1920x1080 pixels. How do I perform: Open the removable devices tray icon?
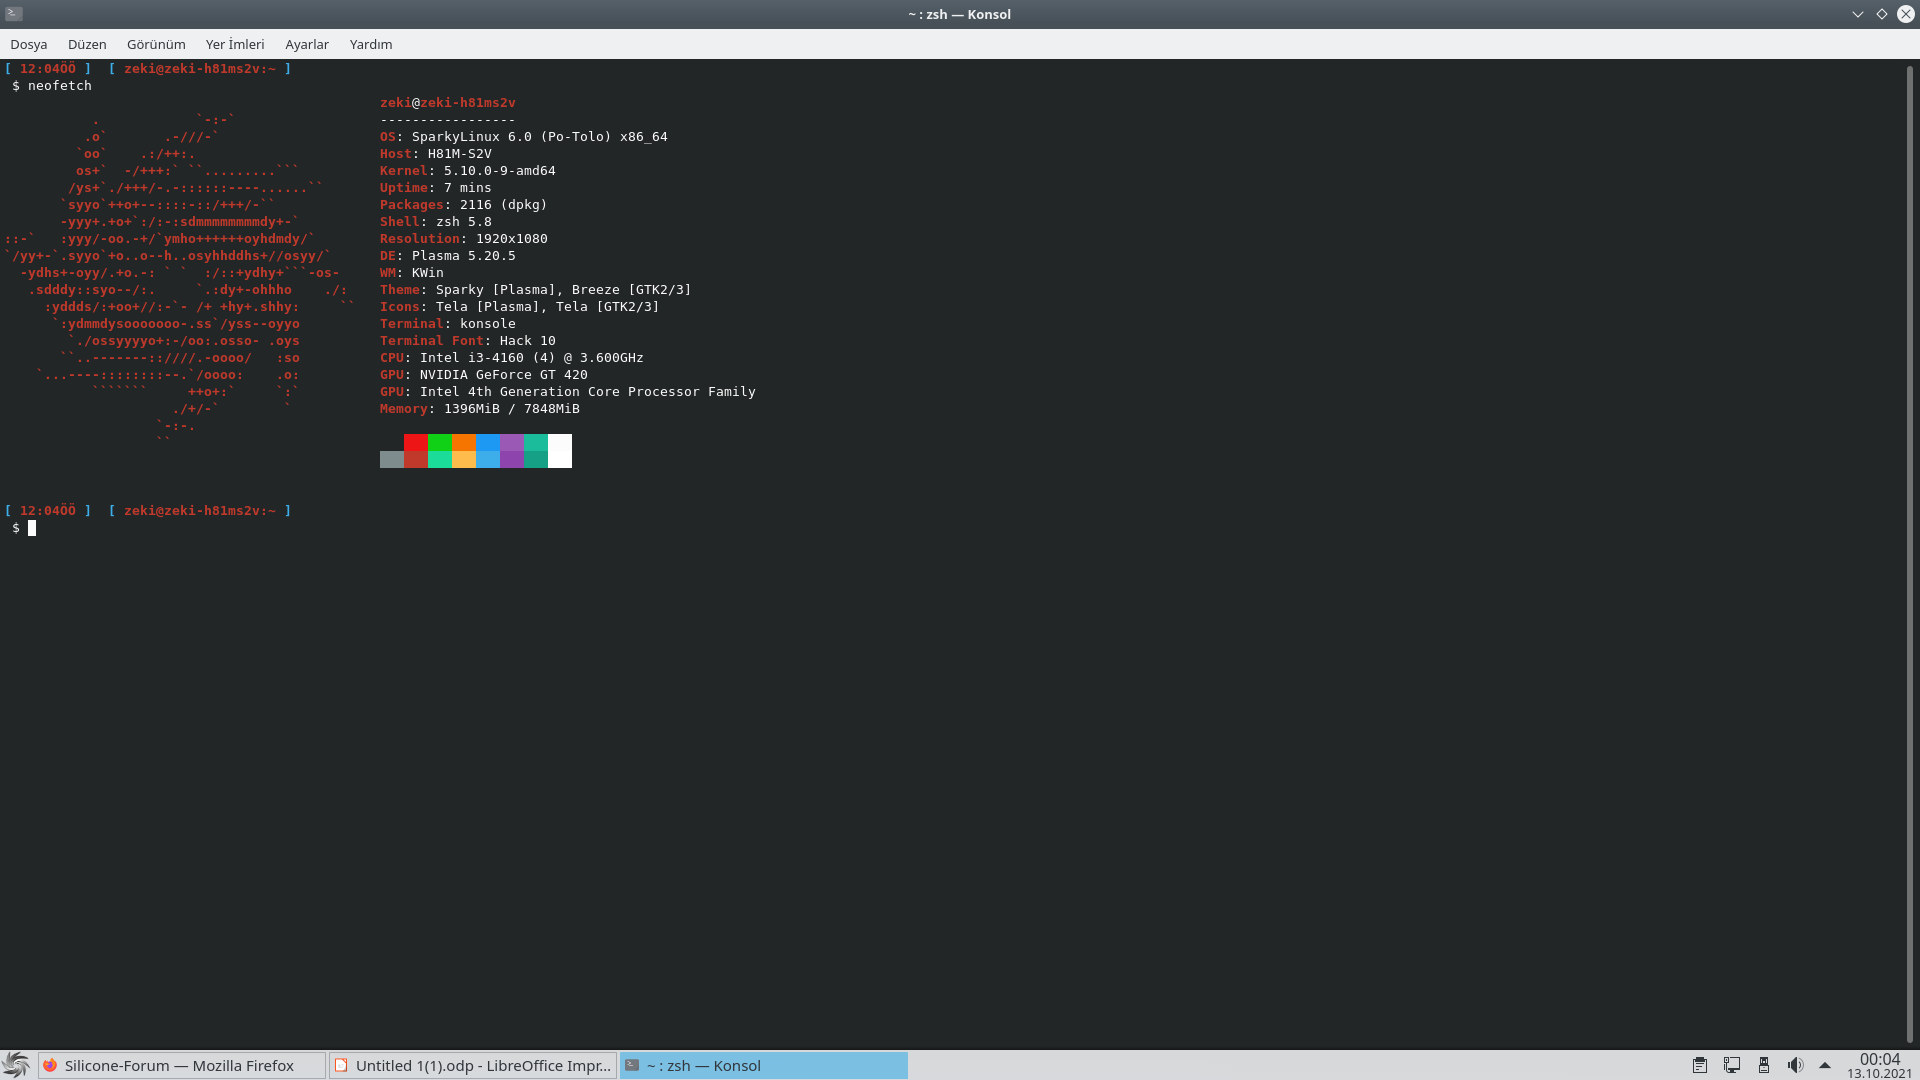click(1764, 1065)
